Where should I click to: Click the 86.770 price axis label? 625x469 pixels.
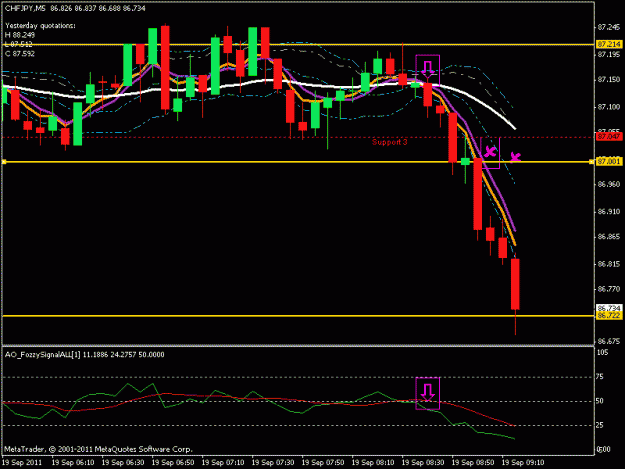(609, 289)
